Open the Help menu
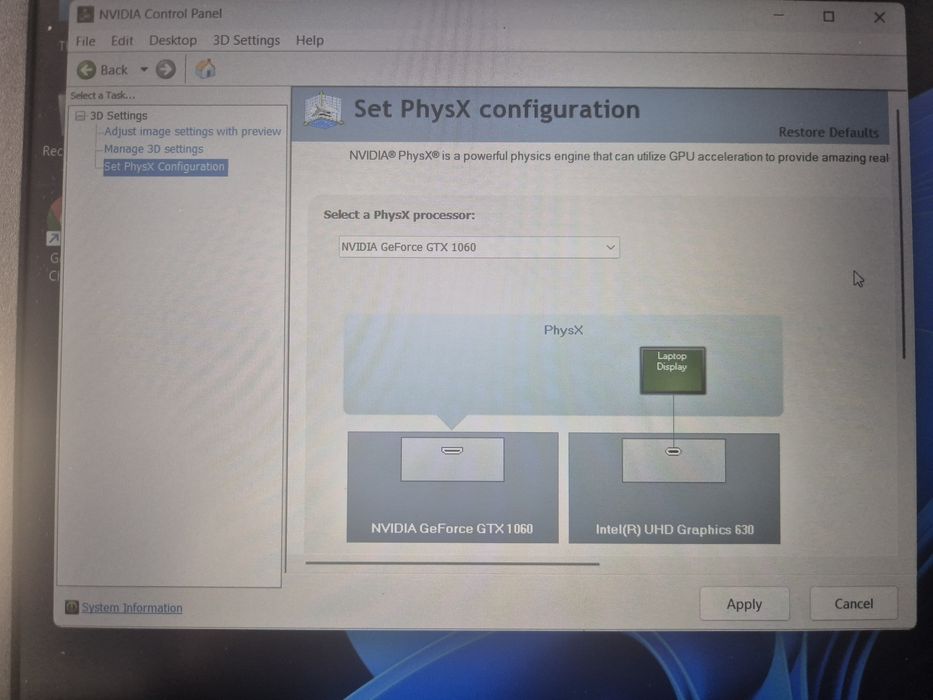Screen dimensions: 933x700 309,40
